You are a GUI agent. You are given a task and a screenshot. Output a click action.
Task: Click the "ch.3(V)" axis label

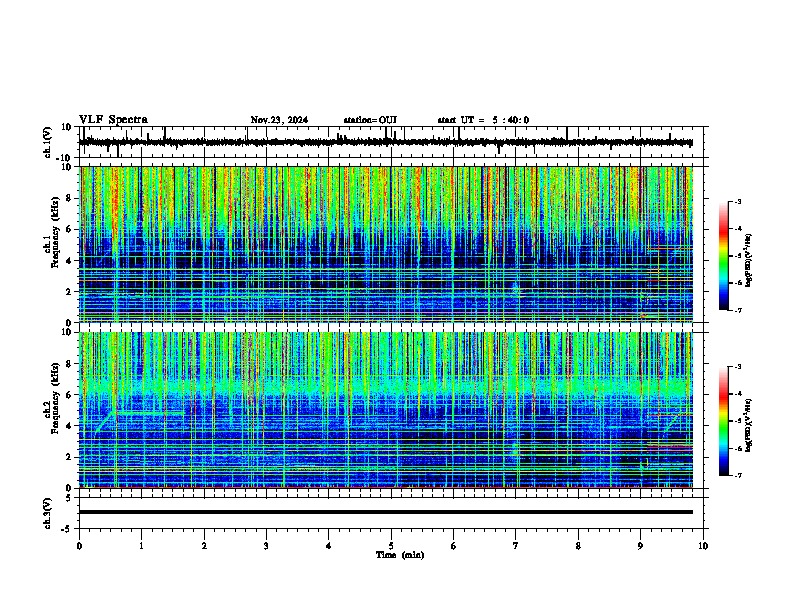click(49, 513)
